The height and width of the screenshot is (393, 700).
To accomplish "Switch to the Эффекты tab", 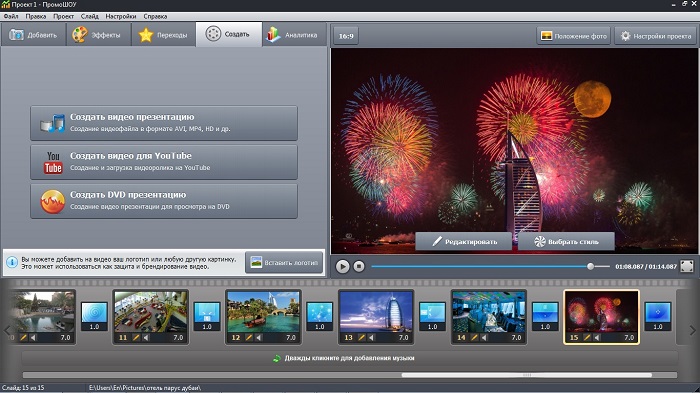I will click(99, 35).
